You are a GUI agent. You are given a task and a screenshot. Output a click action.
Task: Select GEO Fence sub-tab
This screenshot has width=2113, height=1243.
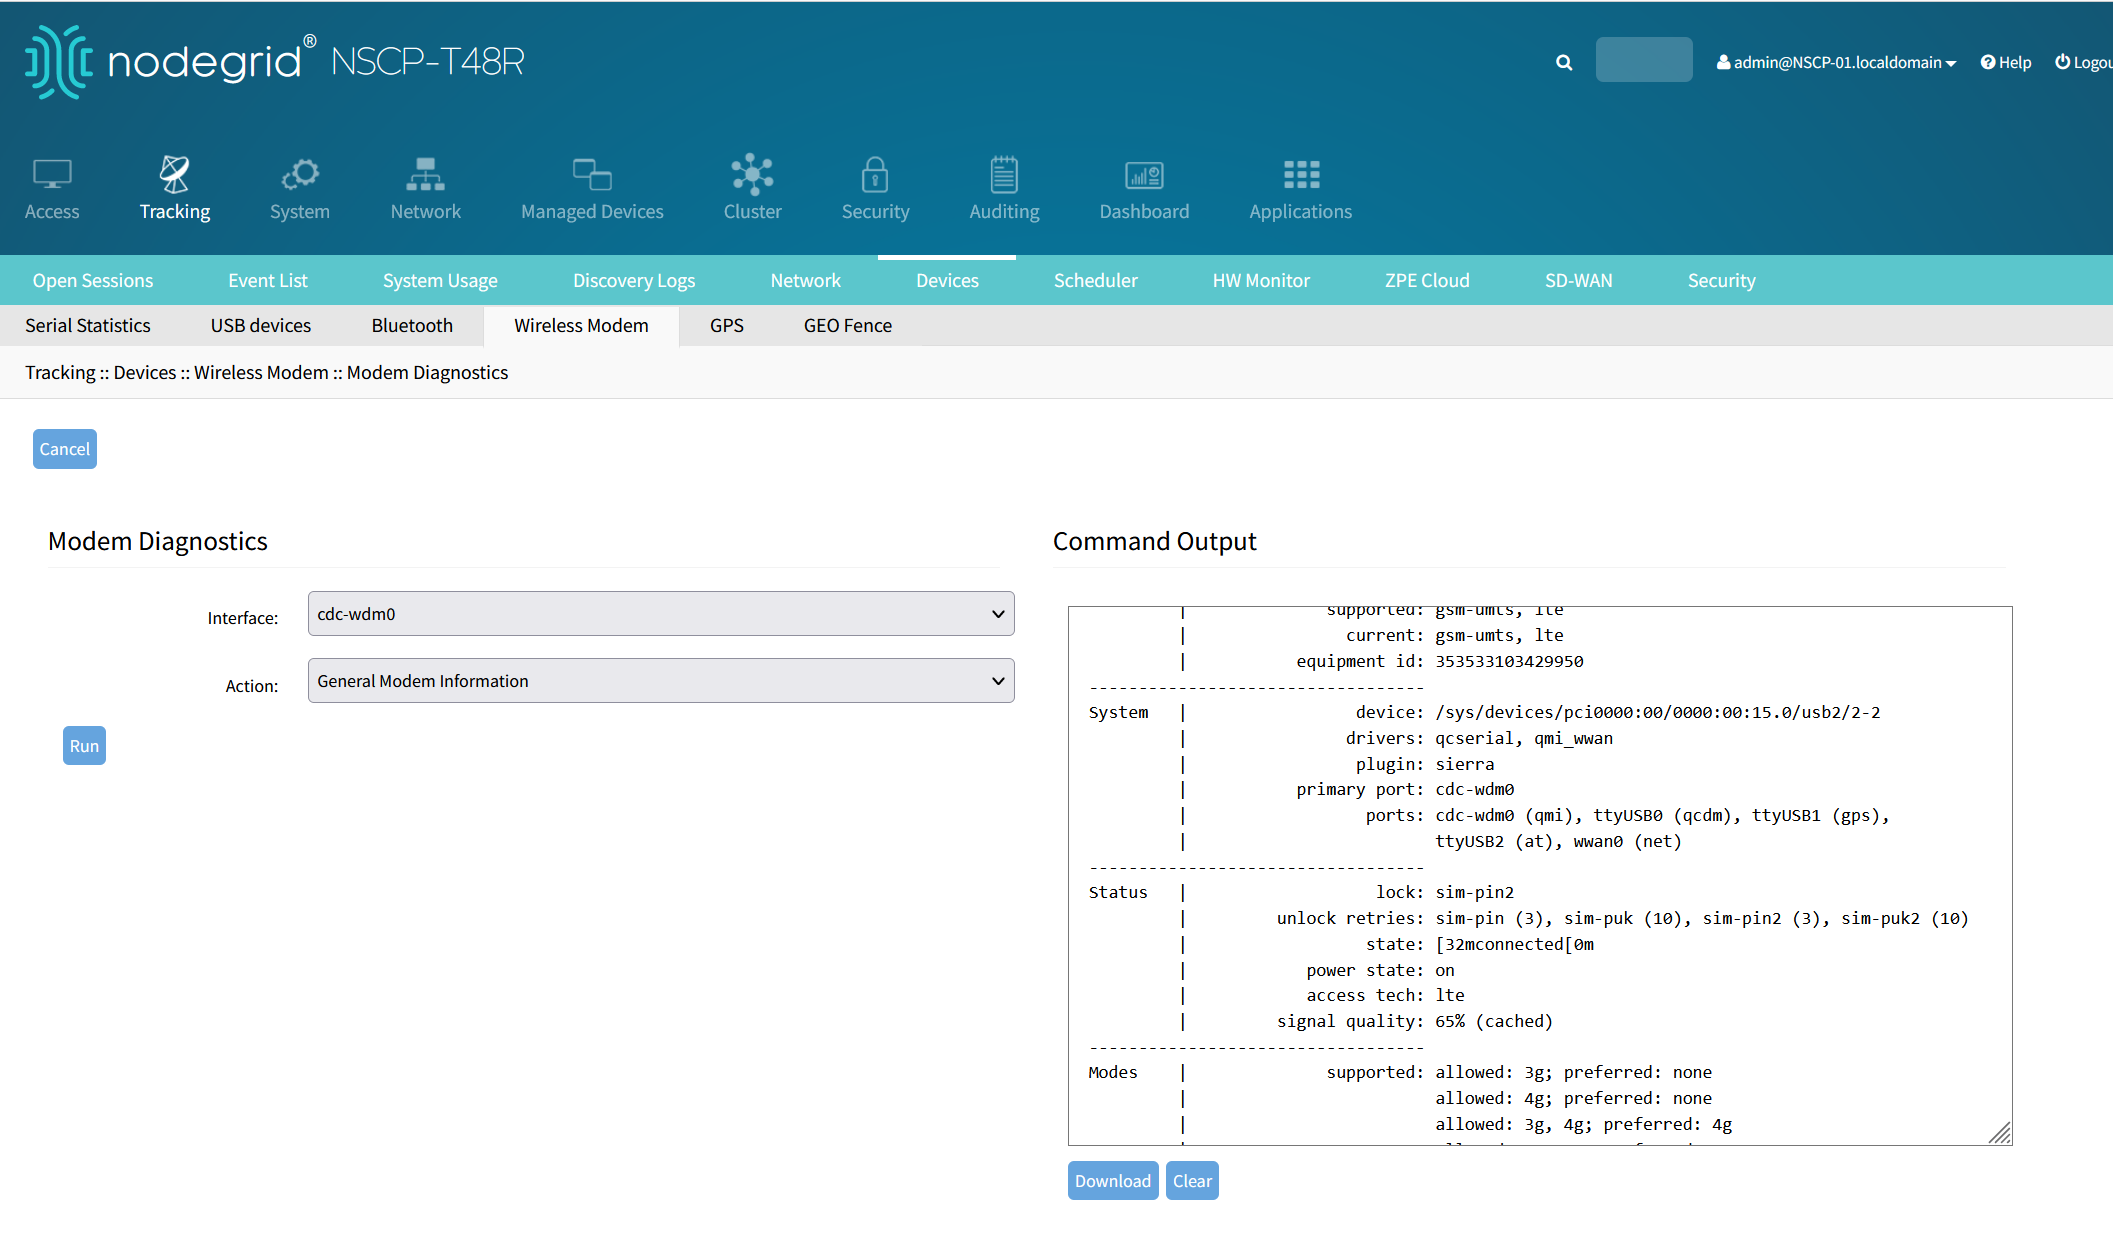point(848,326)
